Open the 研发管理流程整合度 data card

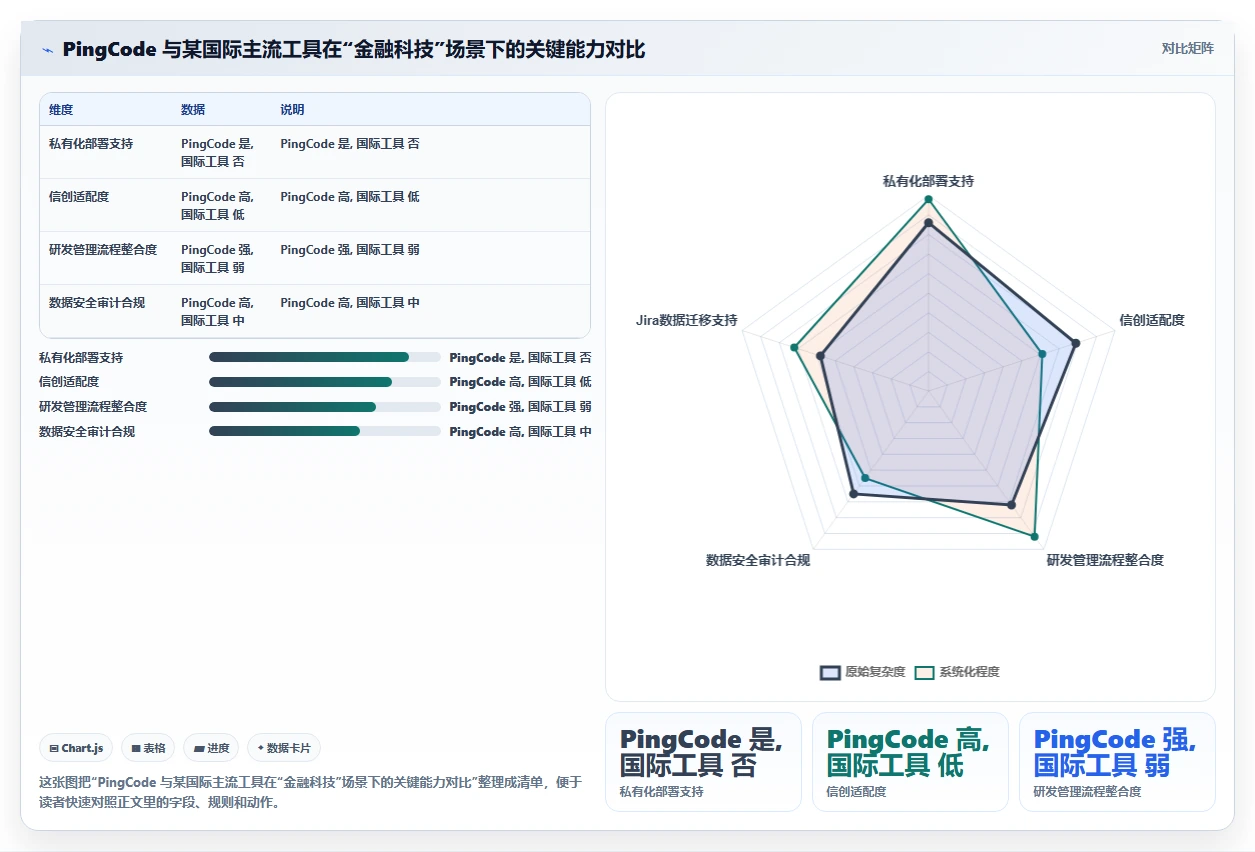(1117, 762)
